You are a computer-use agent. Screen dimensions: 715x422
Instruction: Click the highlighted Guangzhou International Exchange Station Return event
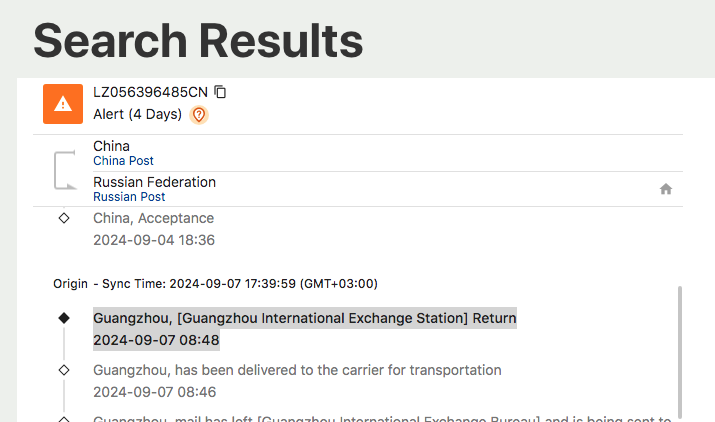tap(304, 318)
